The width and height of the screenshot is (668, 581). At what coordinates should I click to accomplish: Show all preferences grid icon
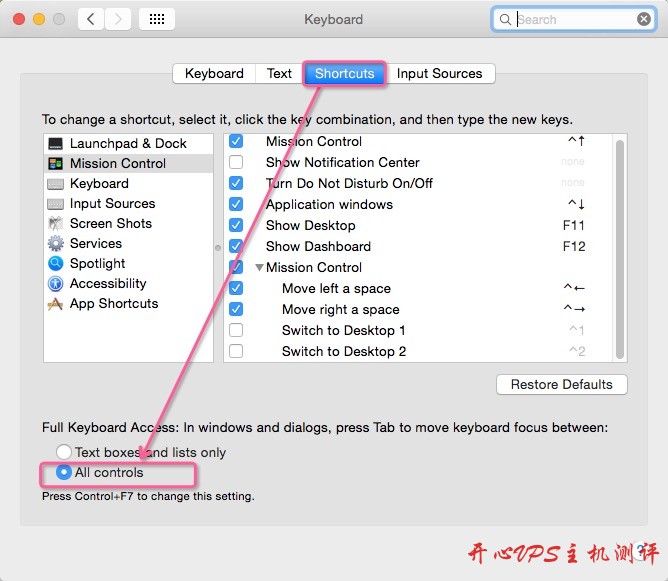click(x=157, y=19)
